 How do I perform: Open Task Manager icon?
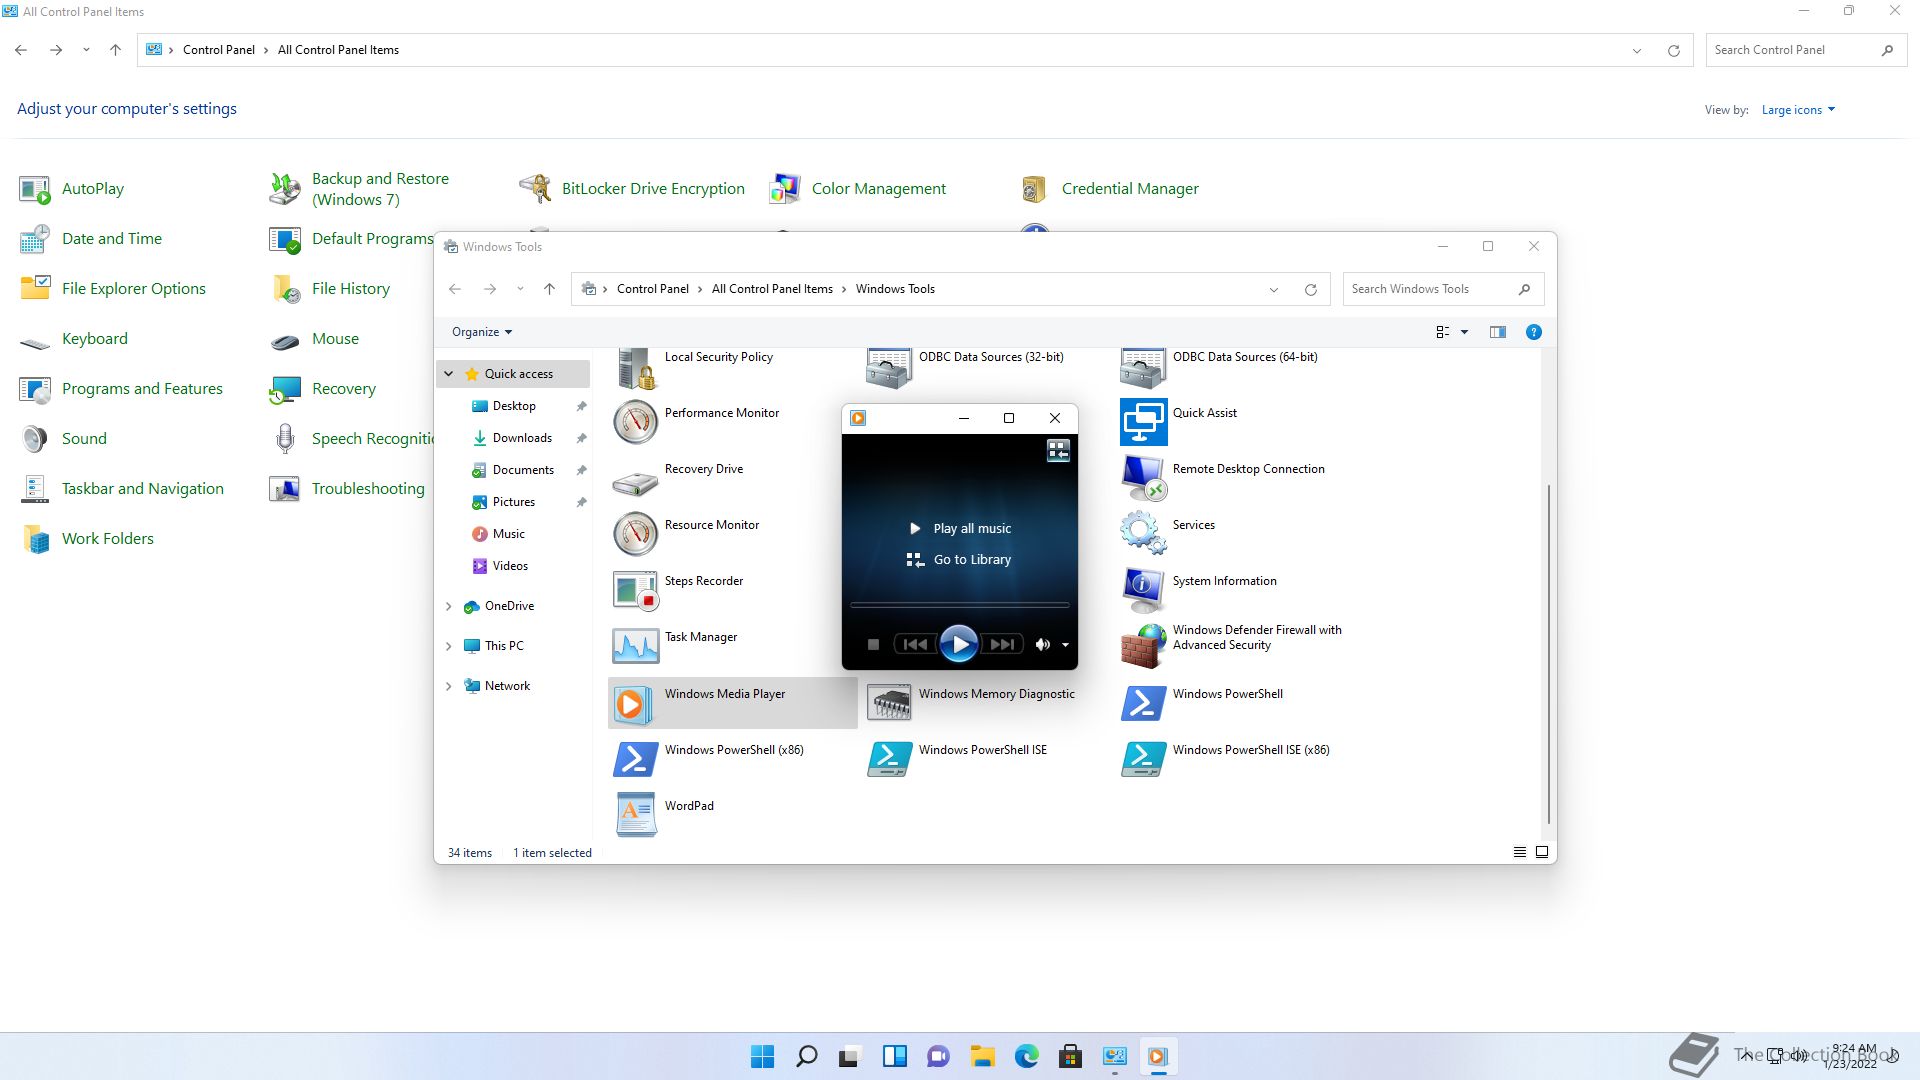[636, 646]
